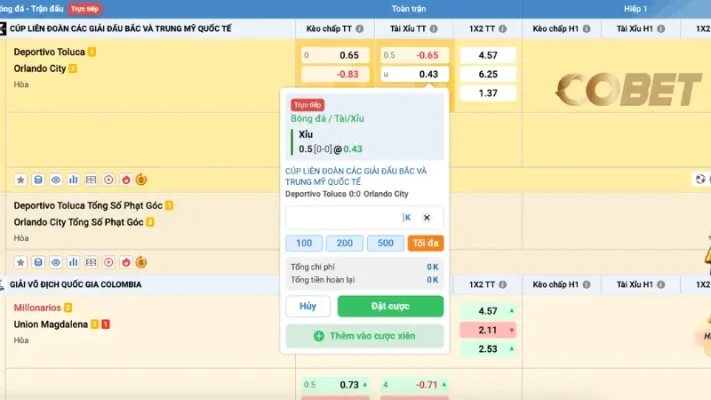
Task: Show info for top 1X2 TT column
Action: coord(502,29)
